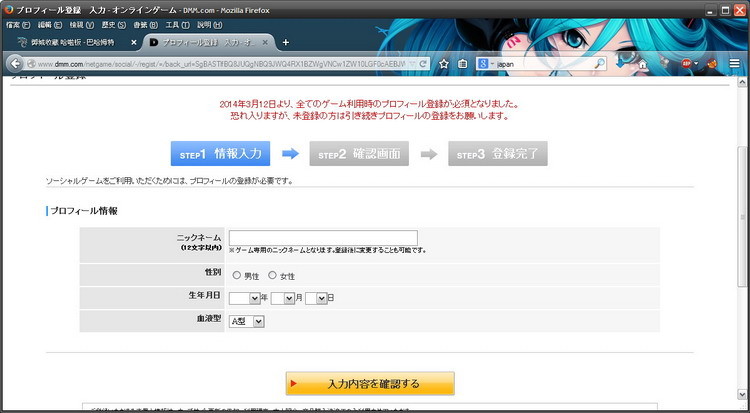Click the ニックネーム label

[x=199, y=237]
